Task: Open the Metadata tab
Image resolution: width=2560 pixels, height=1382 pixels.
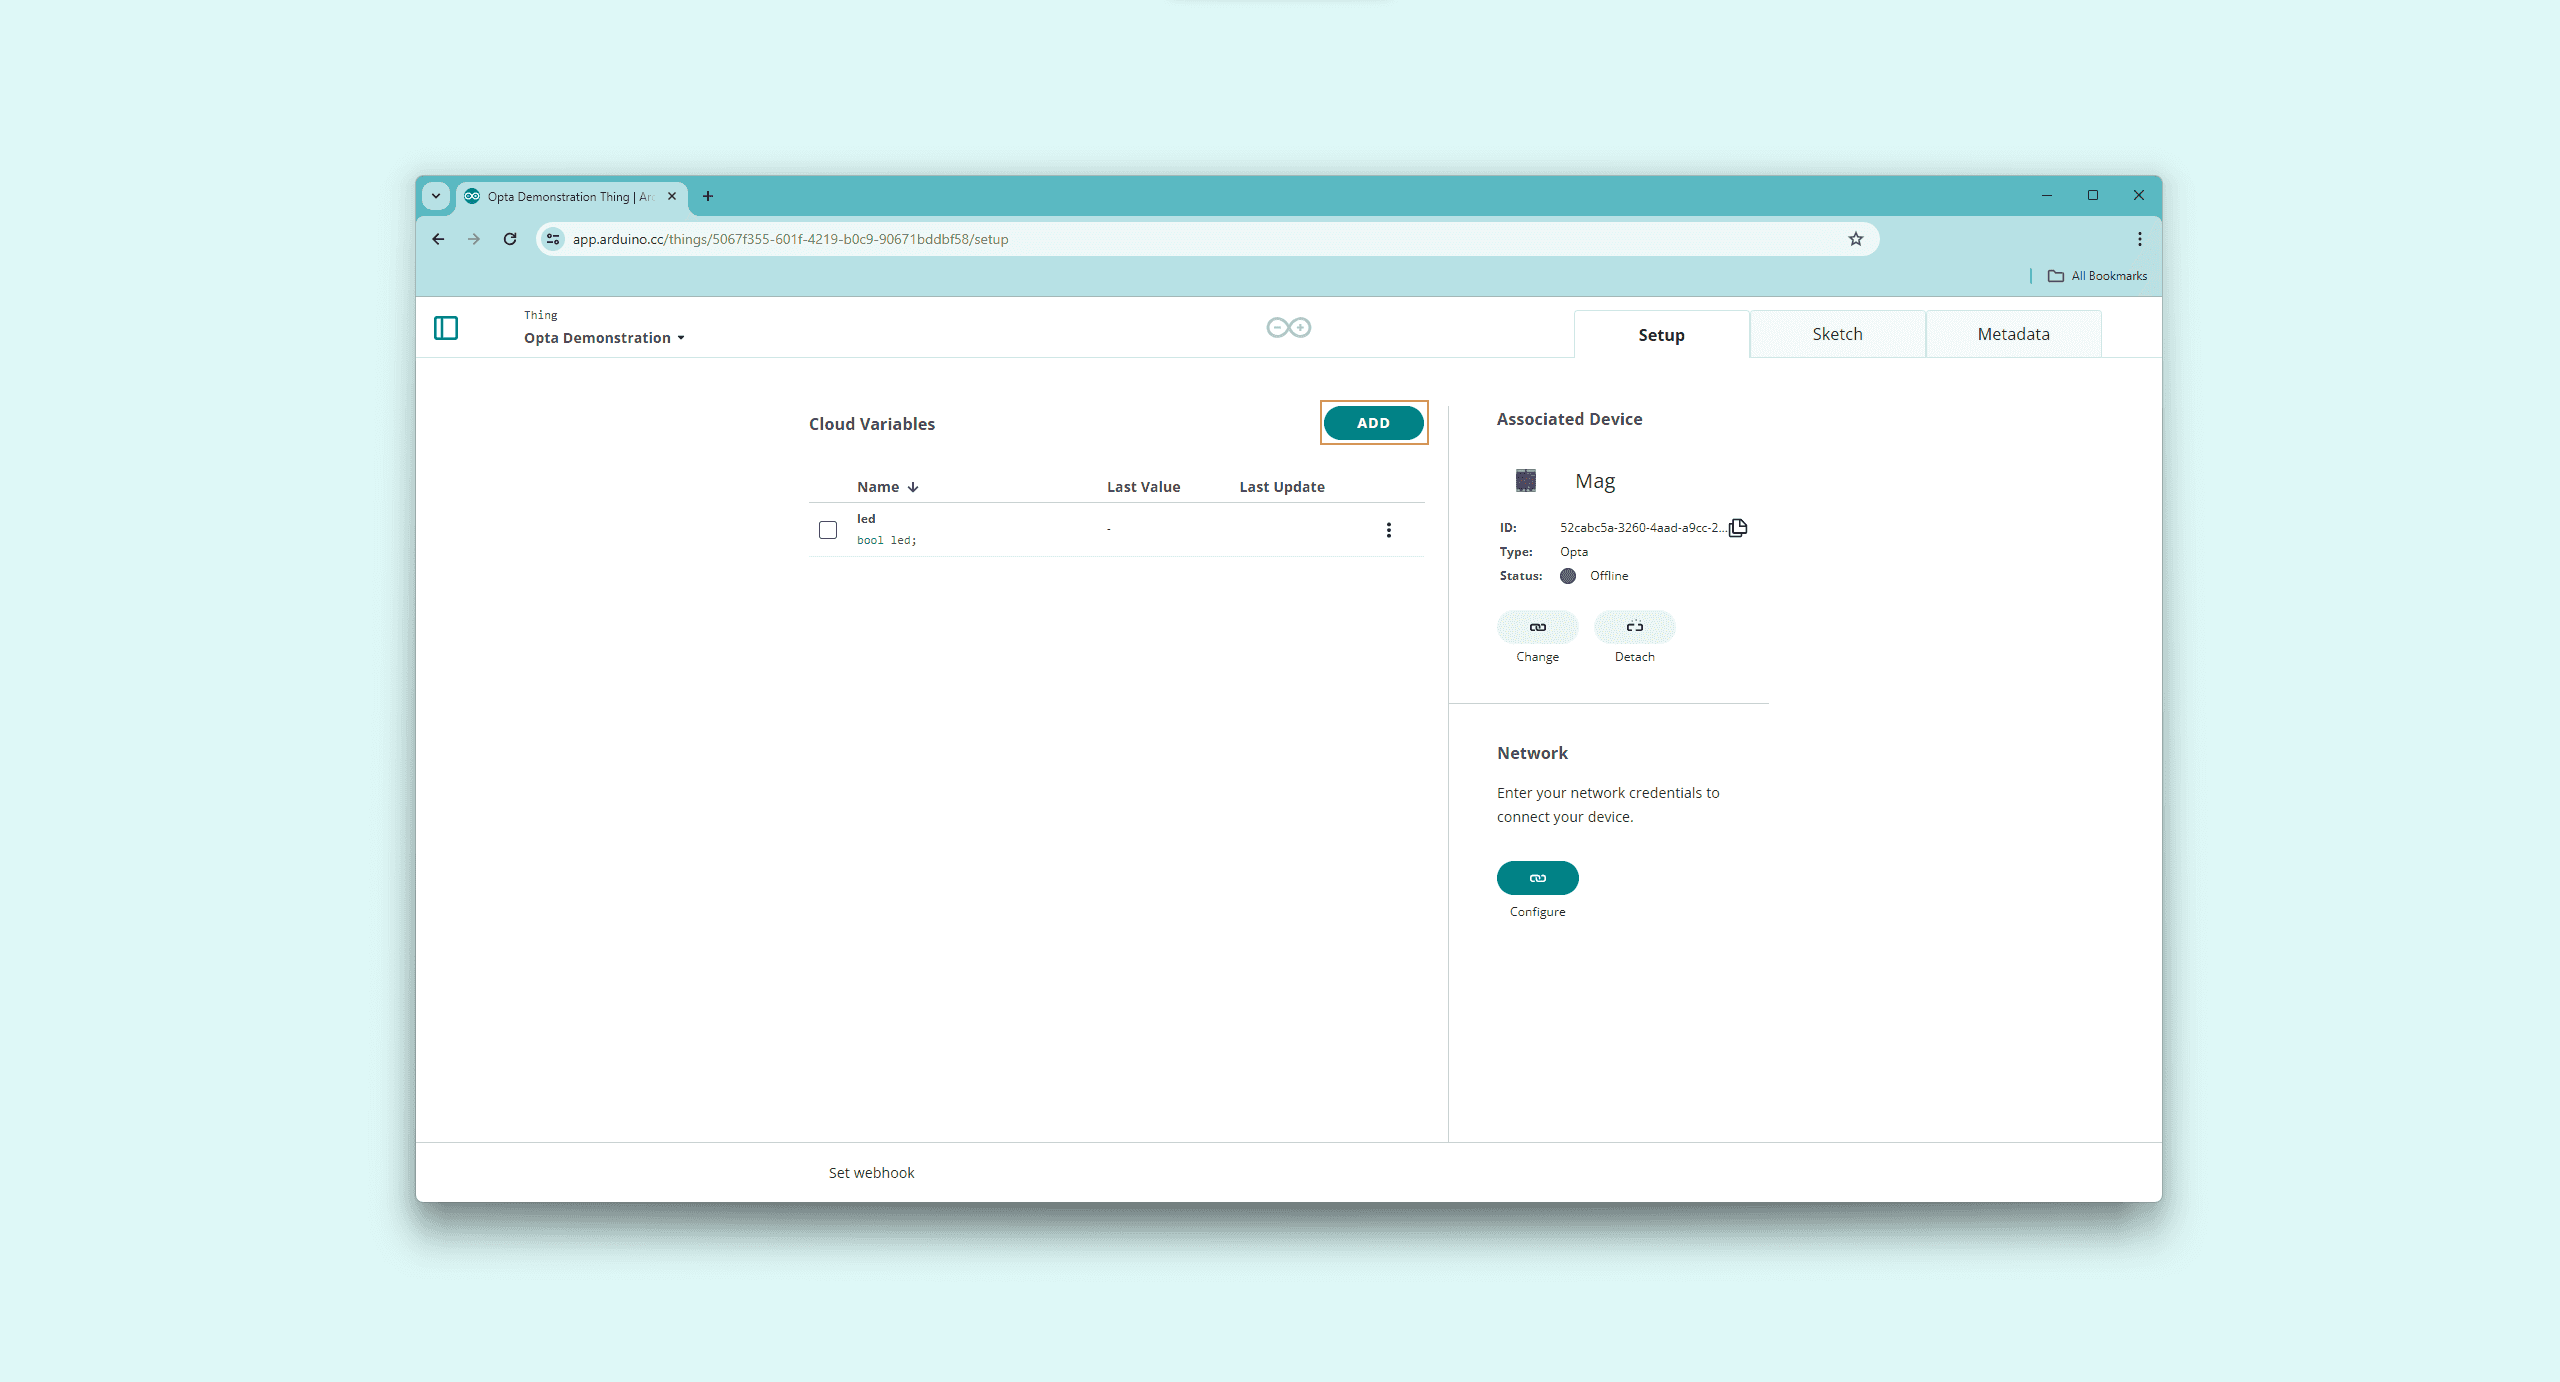Action: click(2013, 333)
